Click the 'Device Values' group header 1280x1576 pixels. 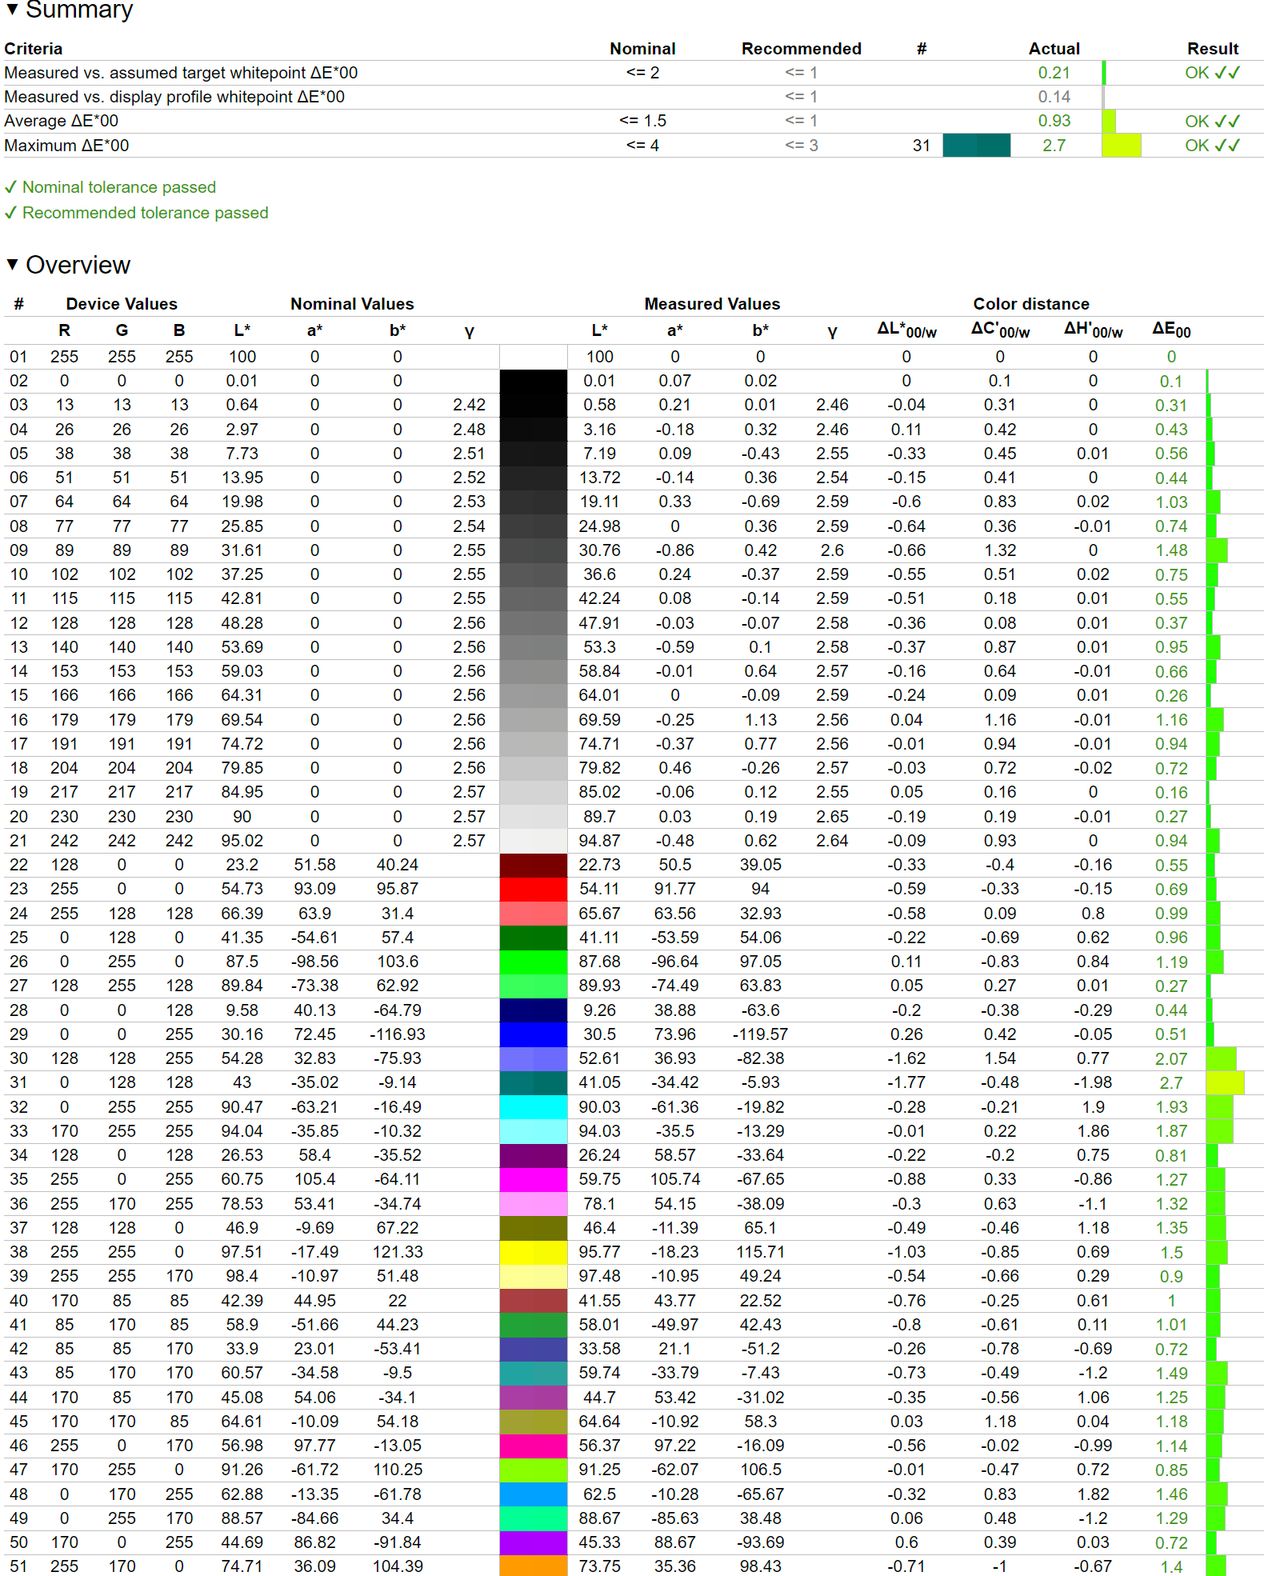coord(121,304)
